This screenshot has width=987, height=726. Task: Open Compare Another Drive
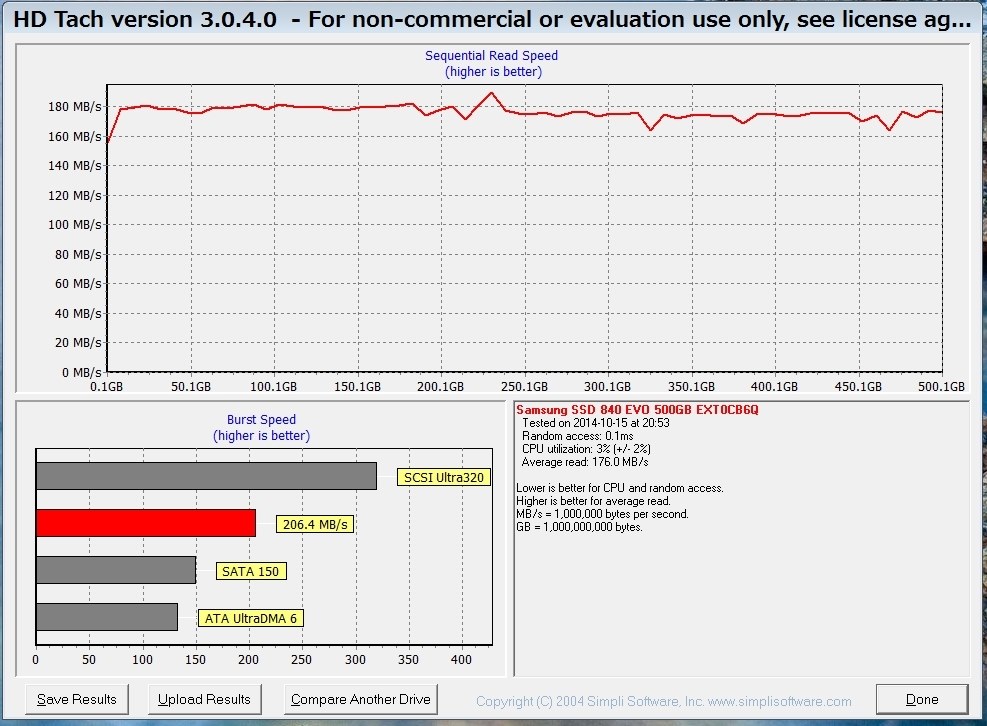tap(361, 699)
